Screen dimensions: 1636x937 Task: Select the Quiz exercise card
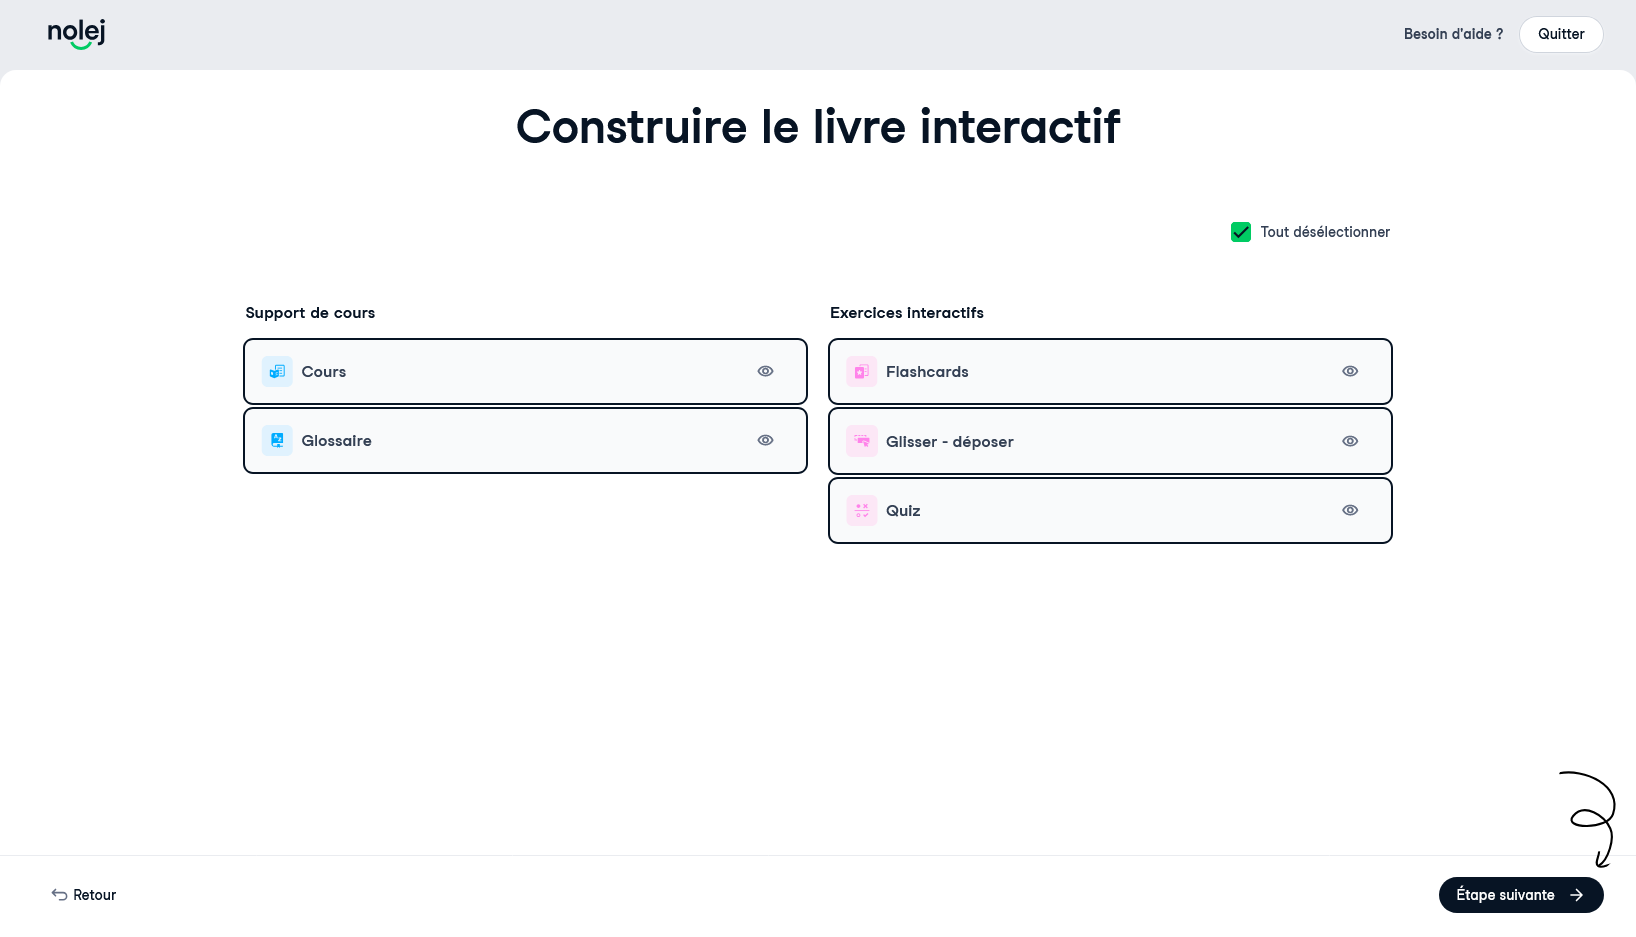(1110, 511)
